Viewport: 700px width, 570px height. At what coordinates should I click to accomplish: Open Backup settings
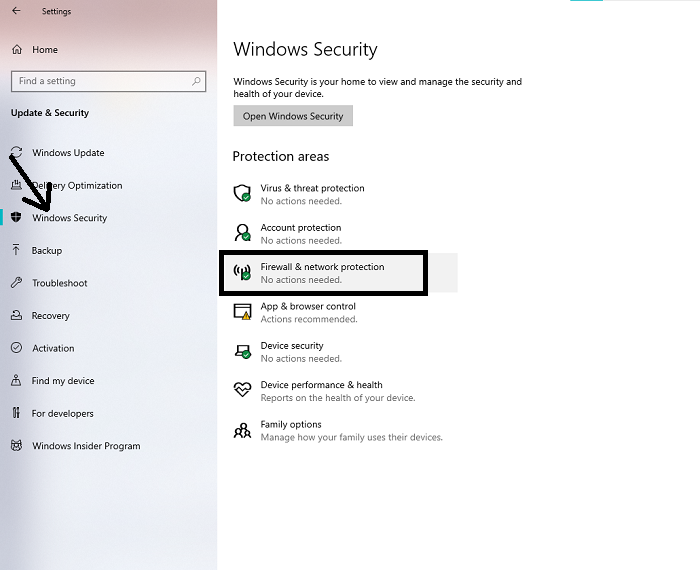(x=46, y=250)
